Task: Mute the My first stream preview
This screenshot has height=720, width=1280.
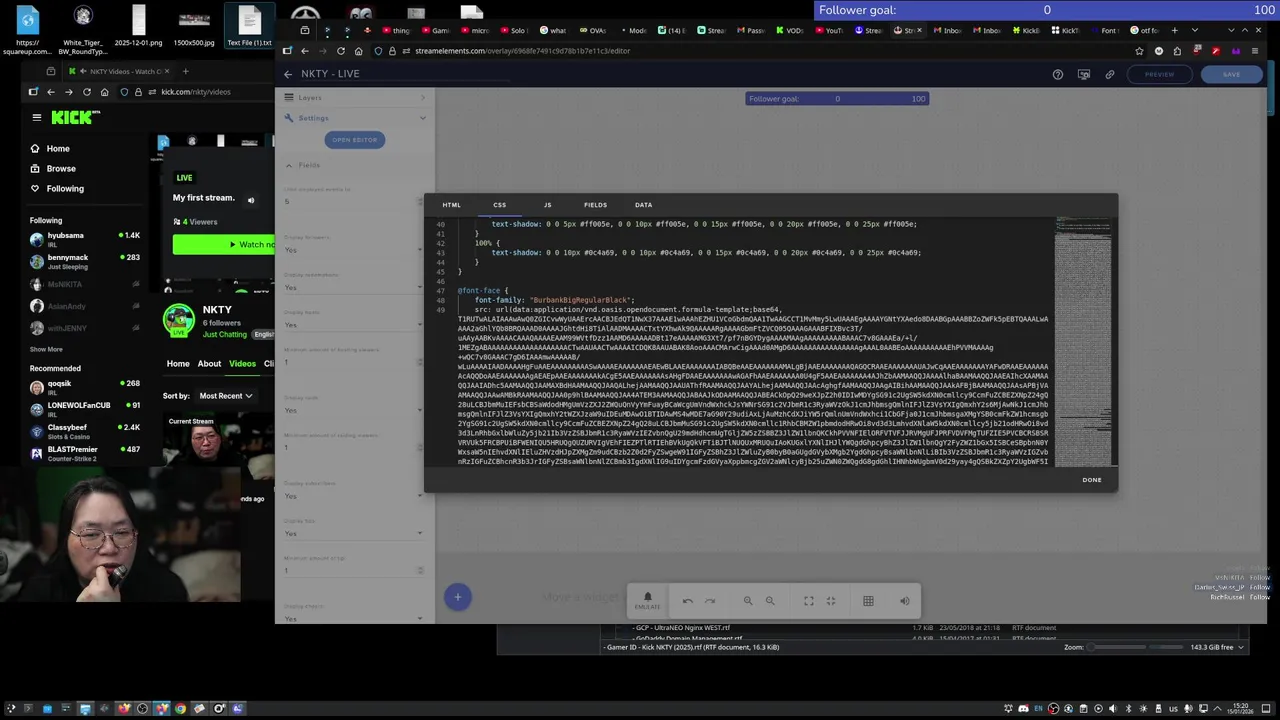Action: click(251, 200)
